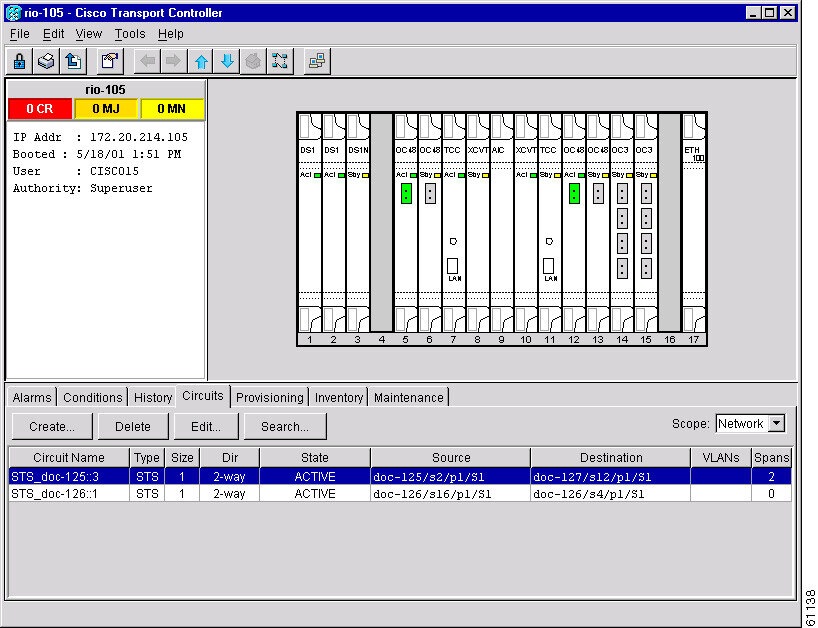Click the red 0 CR alarm indicator
Image resolution: width=818 pixels, height=628 pixels.
pyautogui.click(x=40, y=108)
